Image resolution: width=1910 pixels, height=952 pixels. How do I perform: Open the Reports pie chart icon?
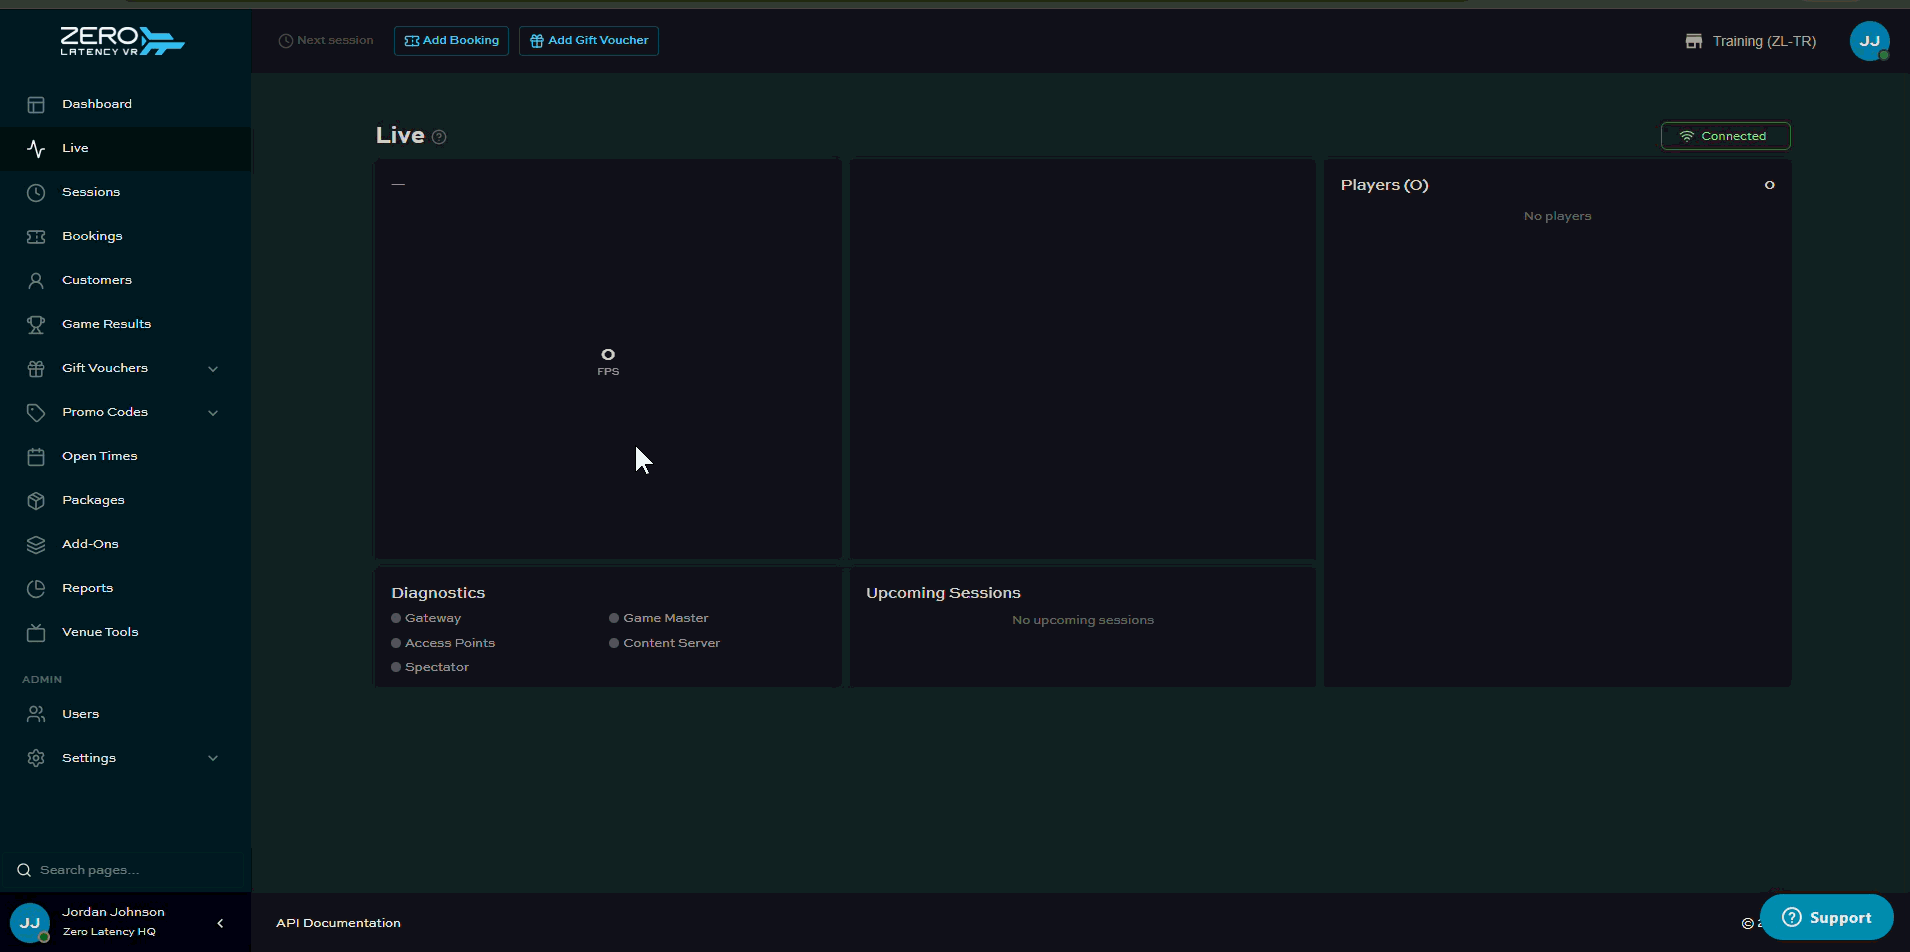tap(36, 588)
